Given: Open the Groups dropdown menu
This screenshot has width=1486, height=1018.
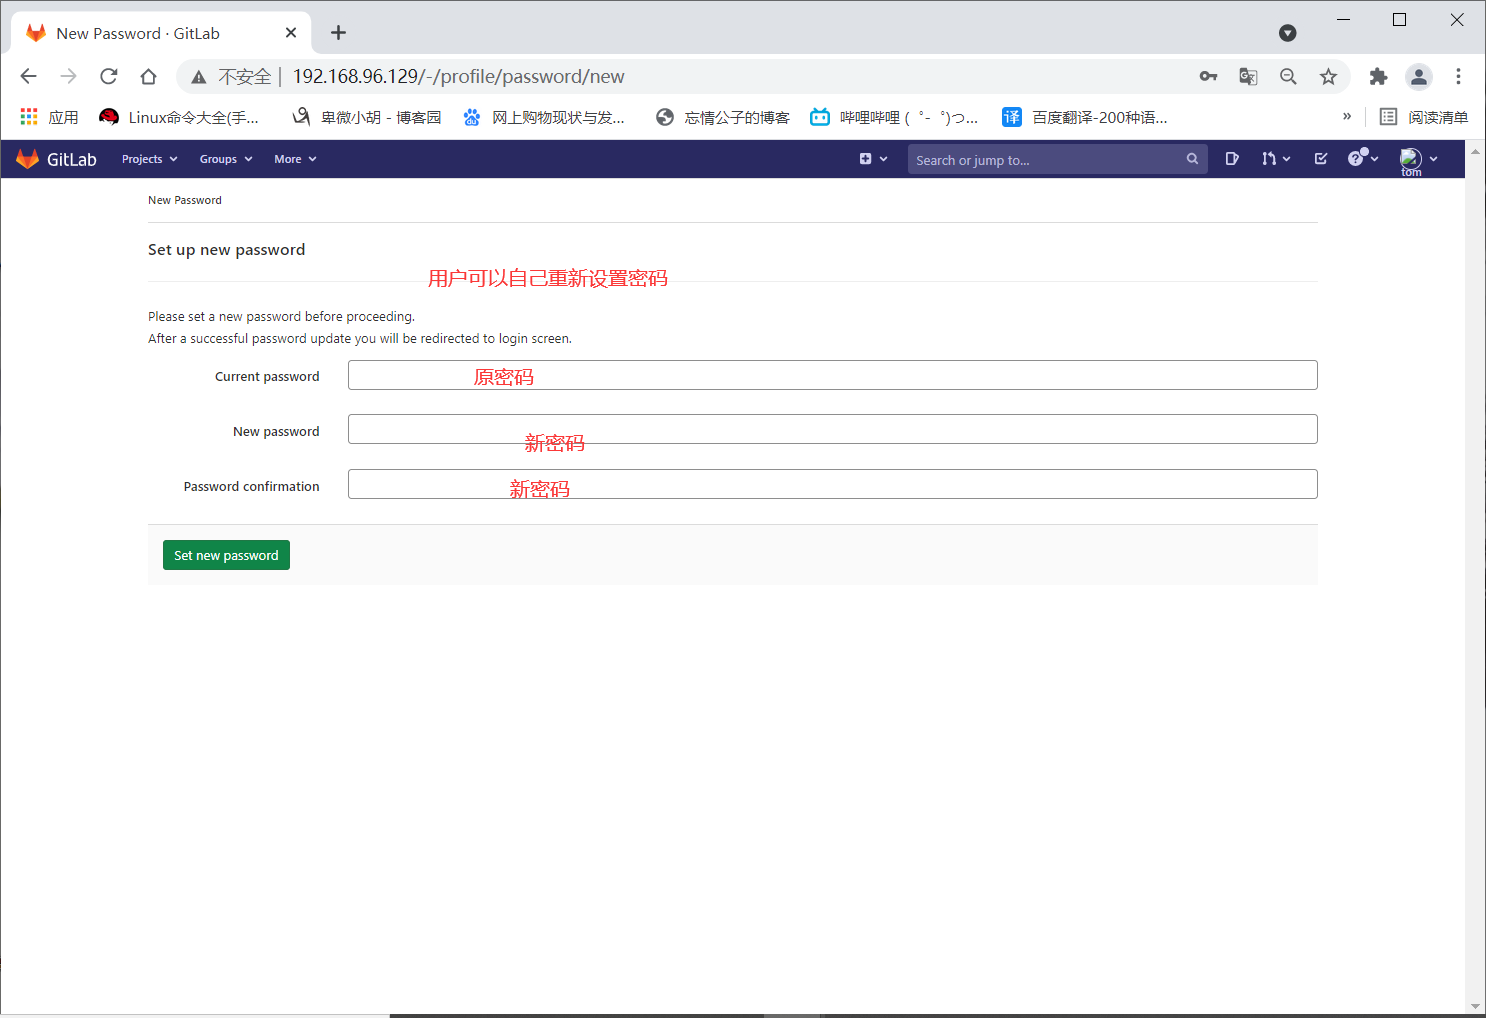Looking at the screenshot, I should click(226, 159).
